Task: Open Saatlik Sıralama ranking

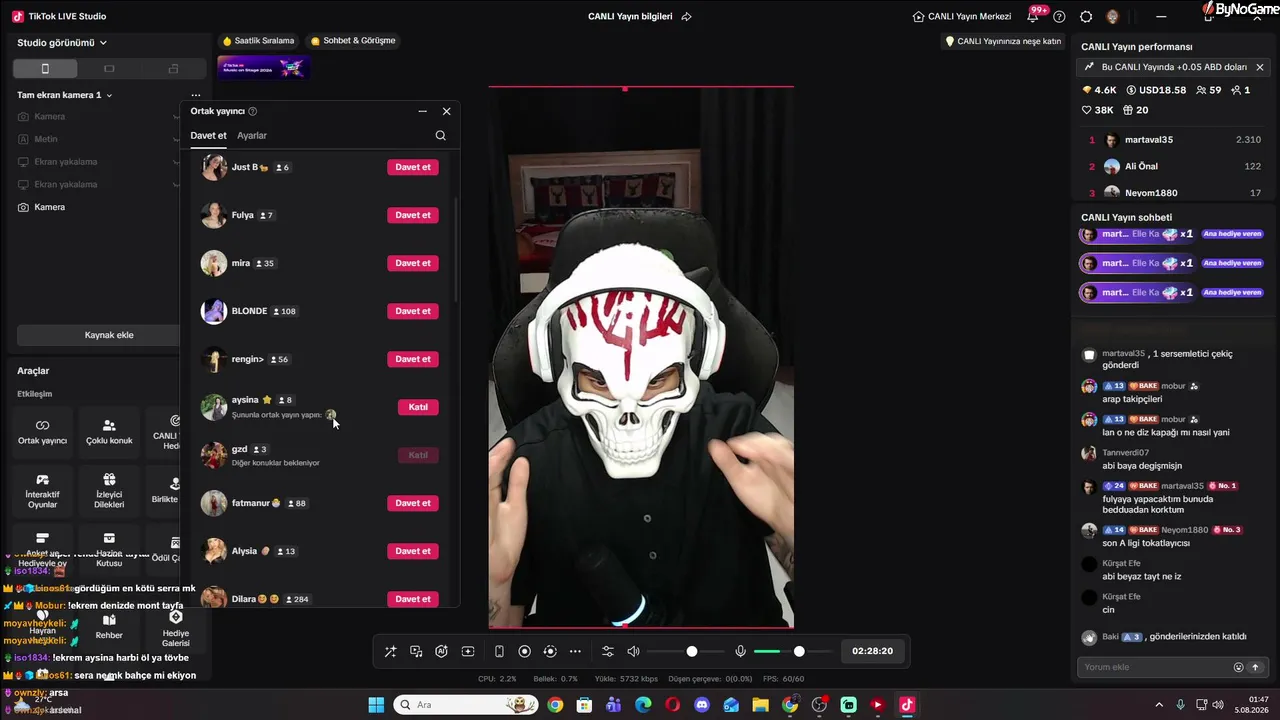Action: click(258, 41)
